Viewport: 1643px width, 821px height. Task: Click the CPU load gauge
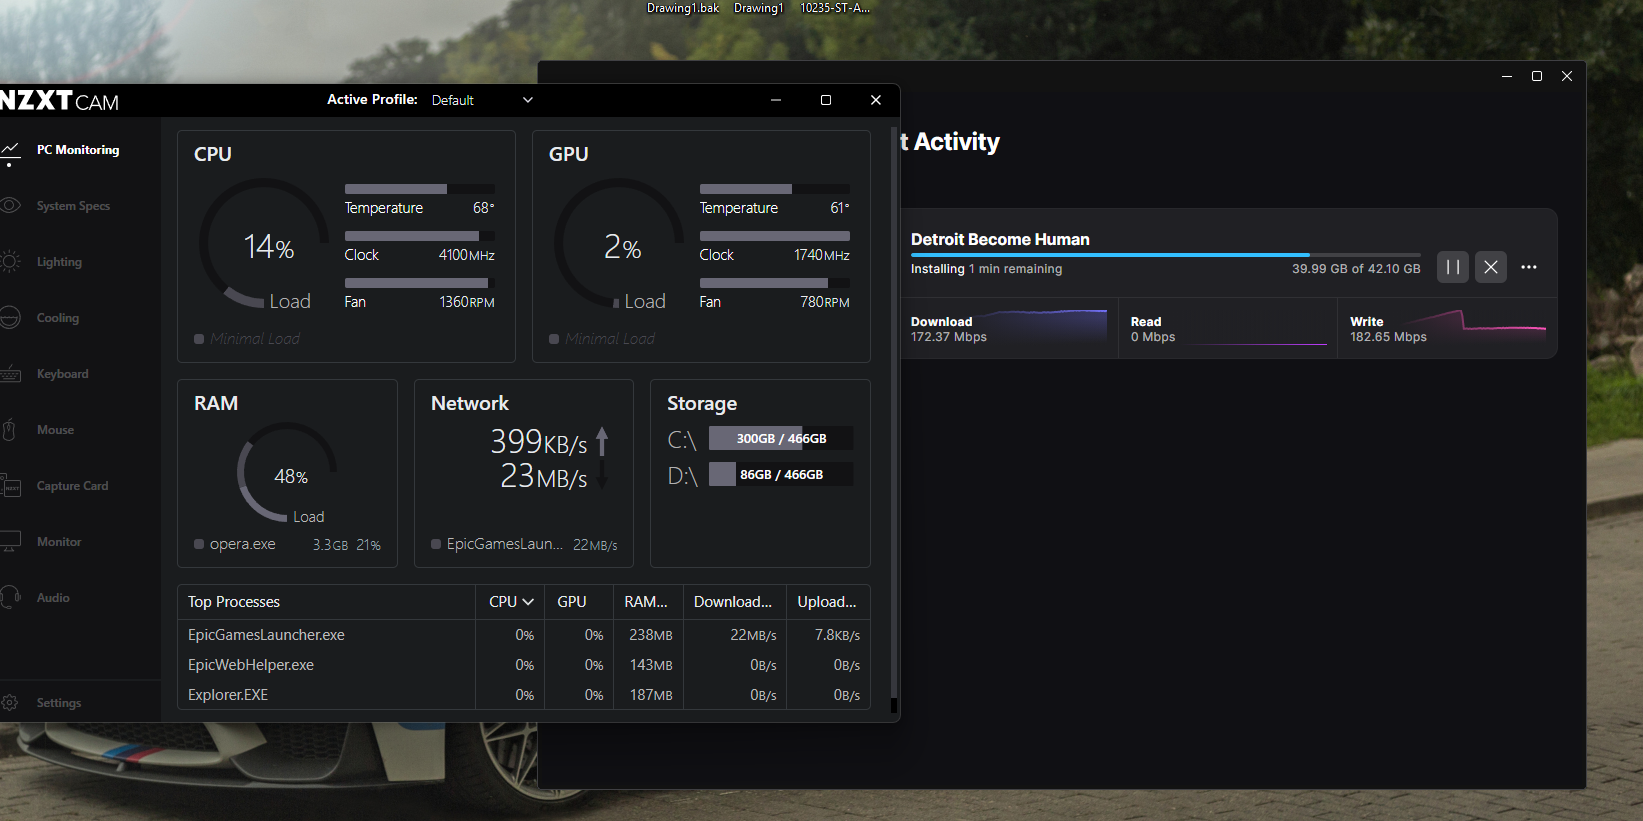tap(264, 243)
